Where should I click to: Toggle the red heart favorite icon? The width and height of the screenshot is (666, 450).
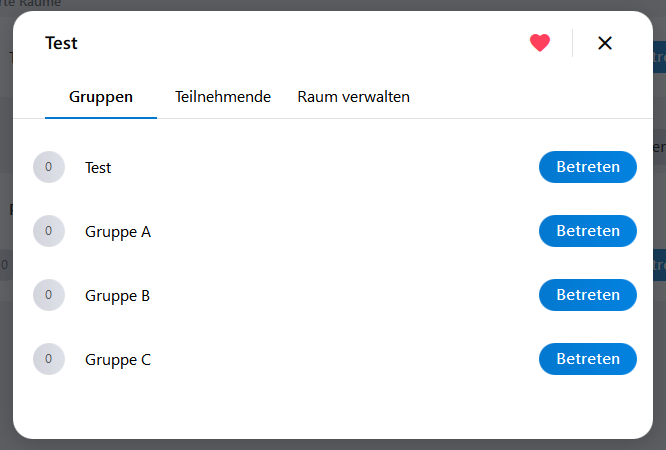[539, 43]
